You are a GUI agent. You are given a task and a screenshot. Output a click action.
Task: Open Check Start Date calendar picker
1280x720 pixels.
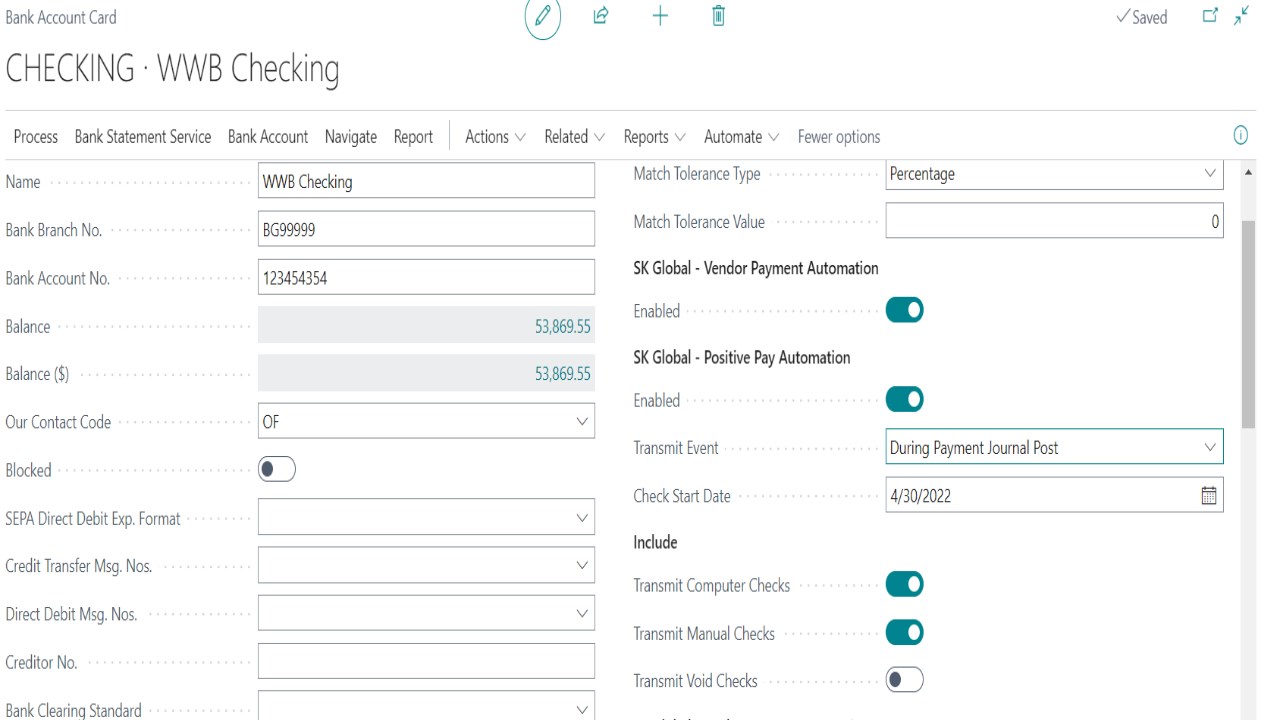[x=1208, y=496]
